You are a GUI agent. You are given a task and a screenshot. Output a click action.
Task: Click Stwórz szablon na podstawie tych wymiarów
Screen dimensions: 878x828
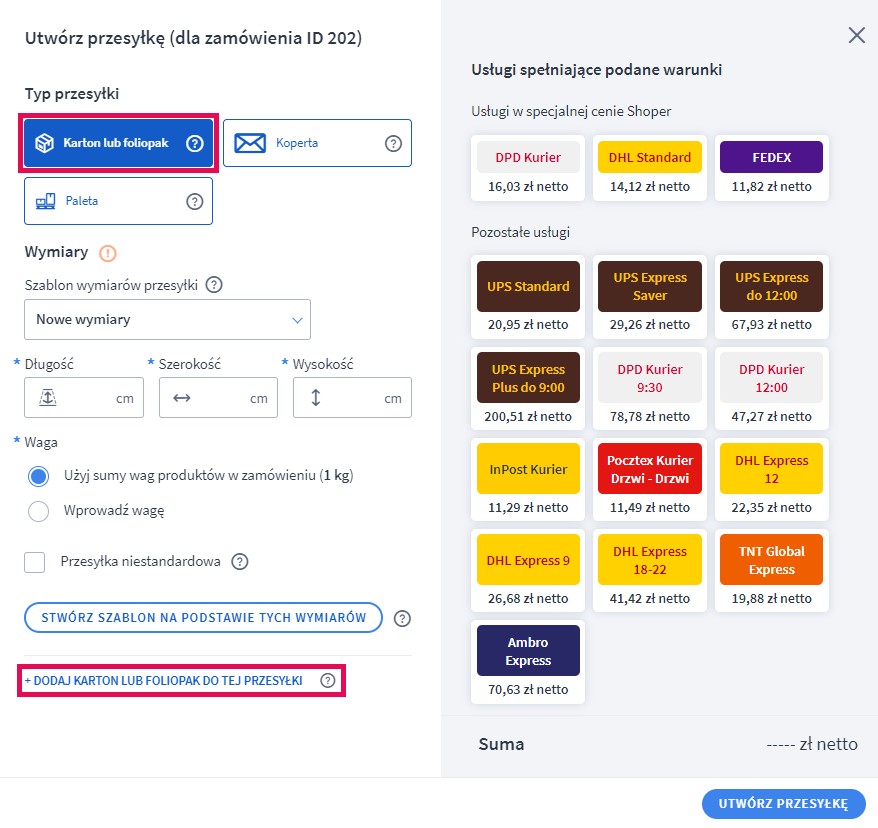pos(203,618)
